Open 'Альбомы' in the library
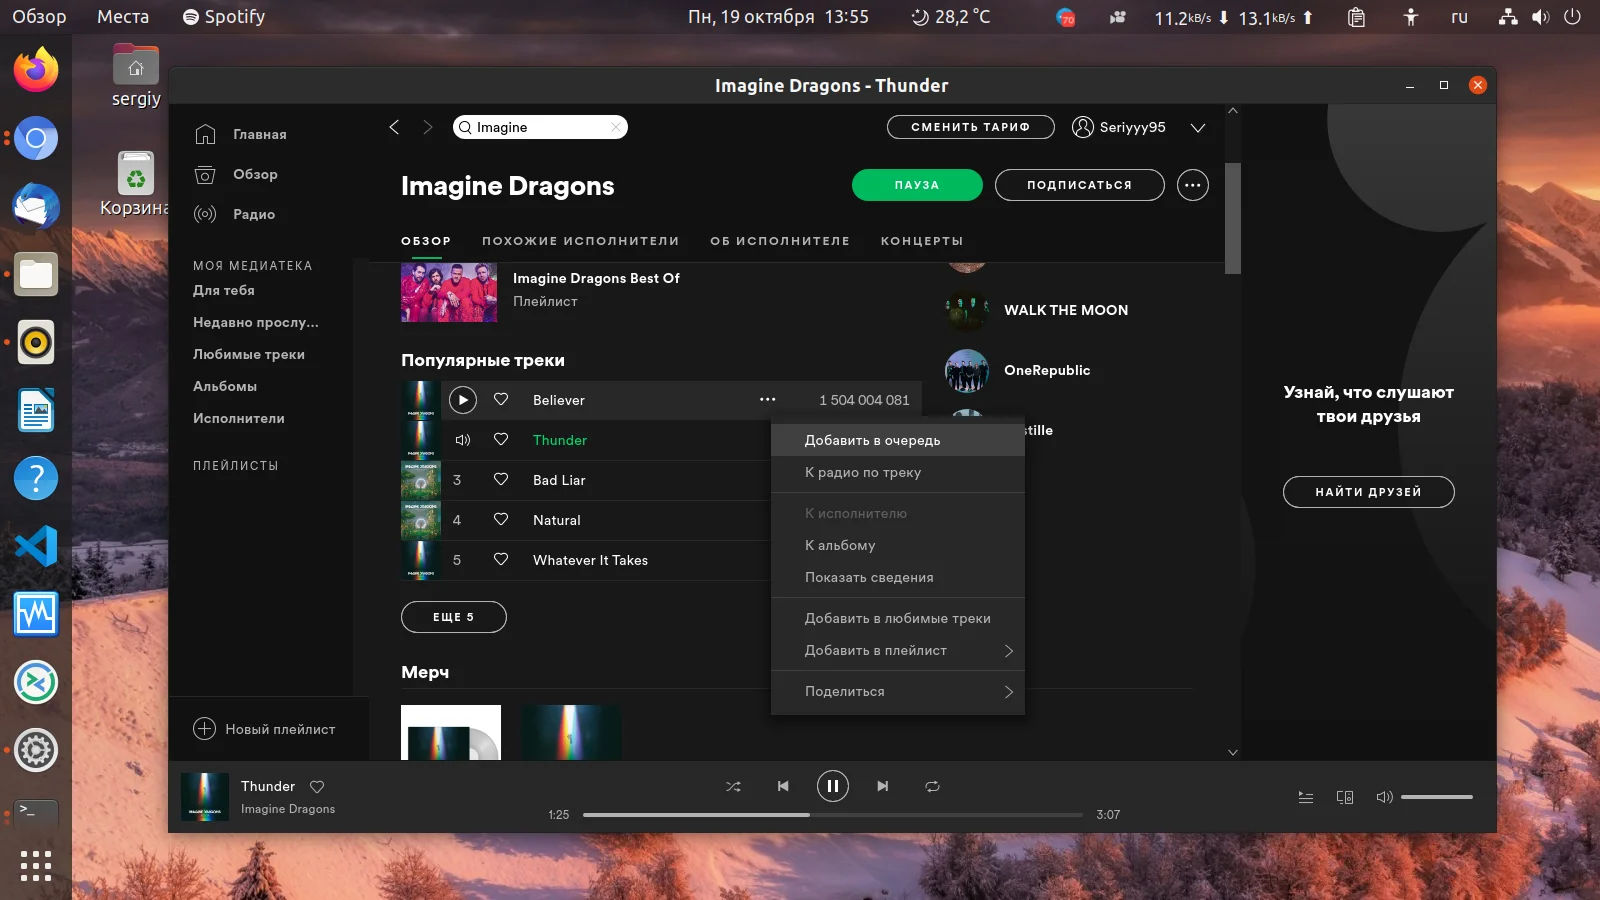The width and height of the screenshot is (1600, 900). pos(225,386)
